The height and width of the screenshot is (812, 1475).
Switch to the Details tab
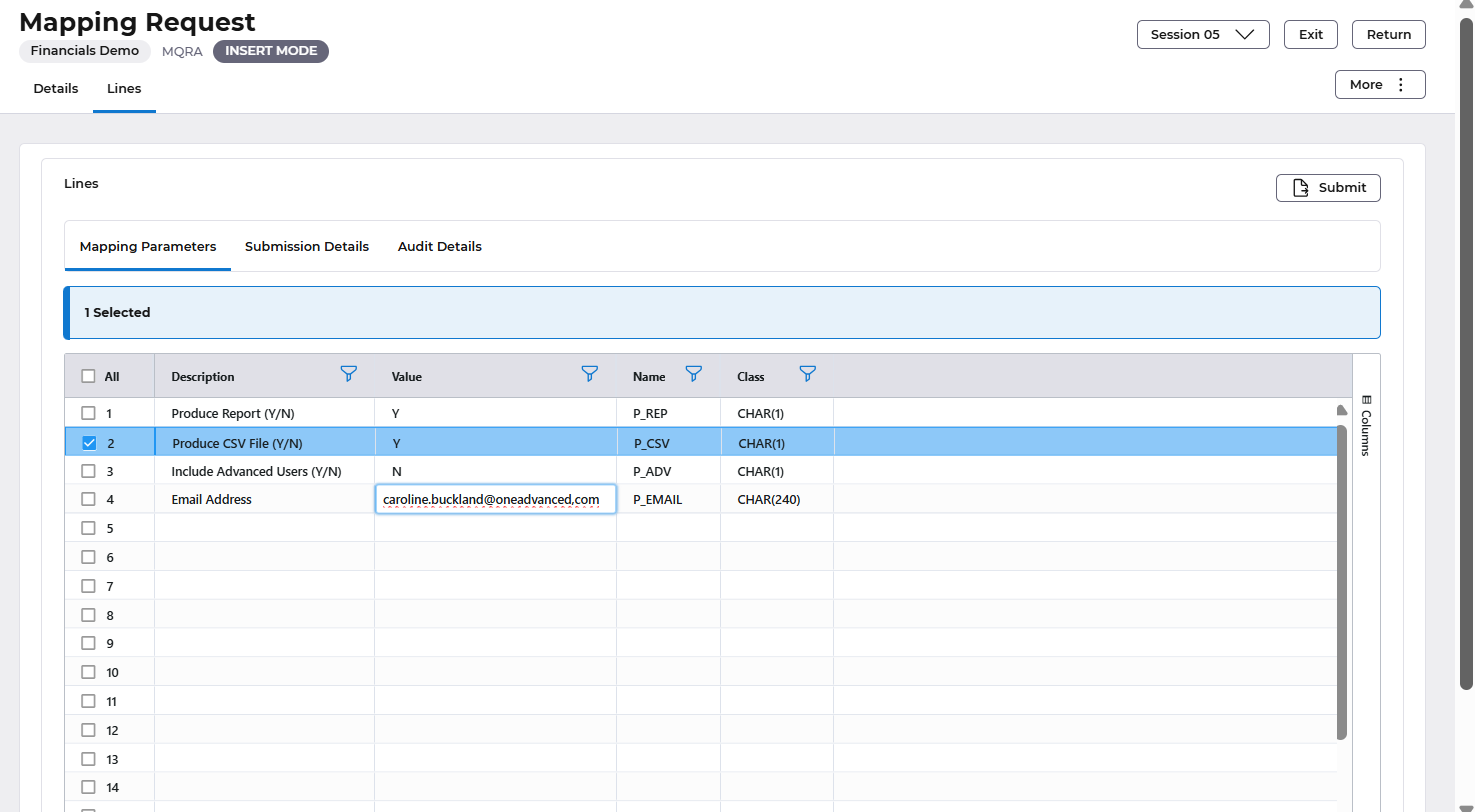pyautogui.click(x=56, y=89)
